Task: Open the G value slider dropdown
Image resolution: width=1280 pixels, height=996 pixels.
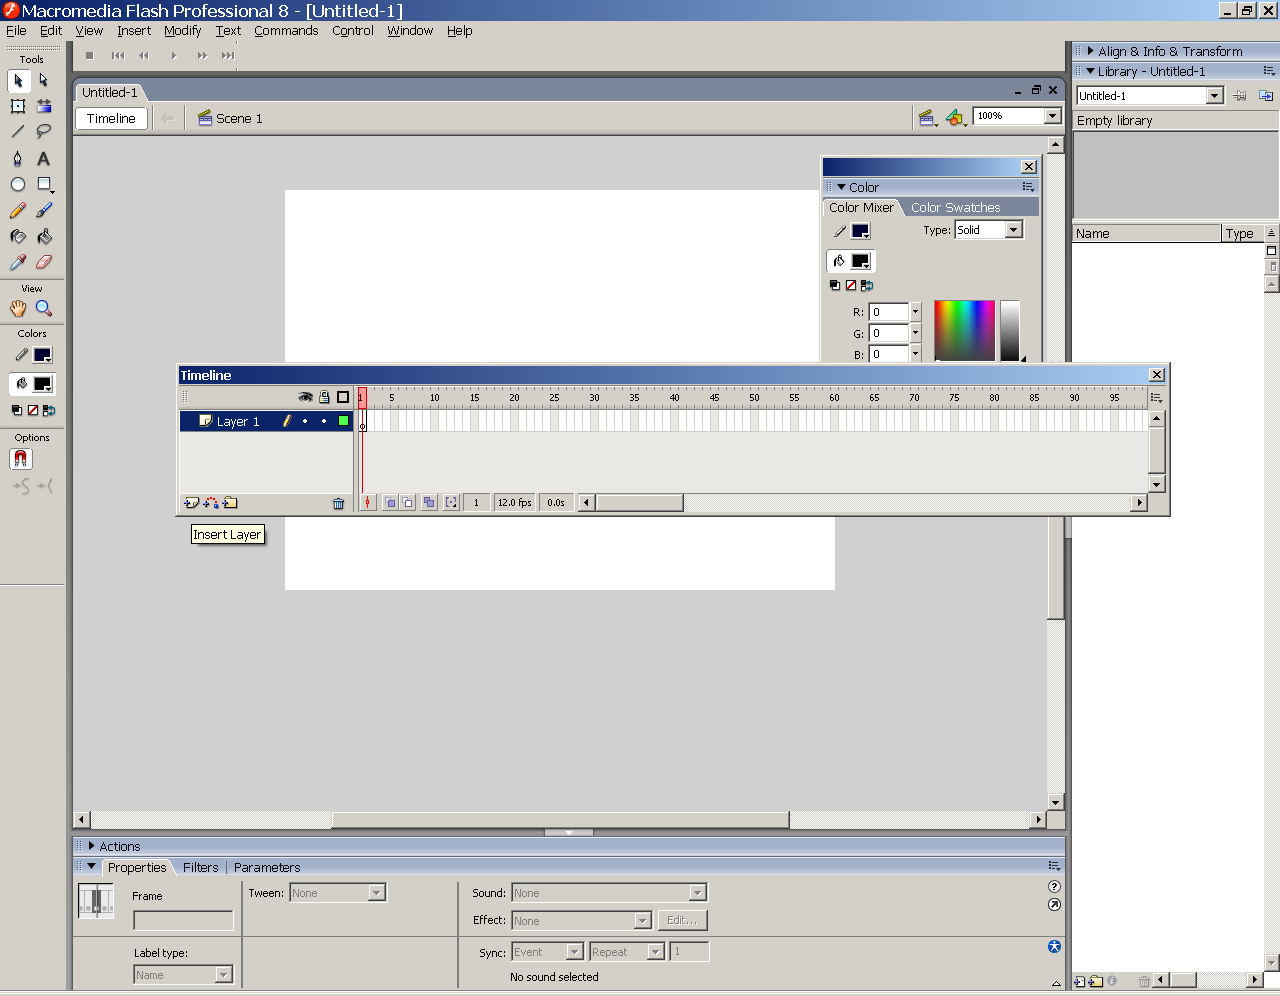Action: [x=915, y=333]
